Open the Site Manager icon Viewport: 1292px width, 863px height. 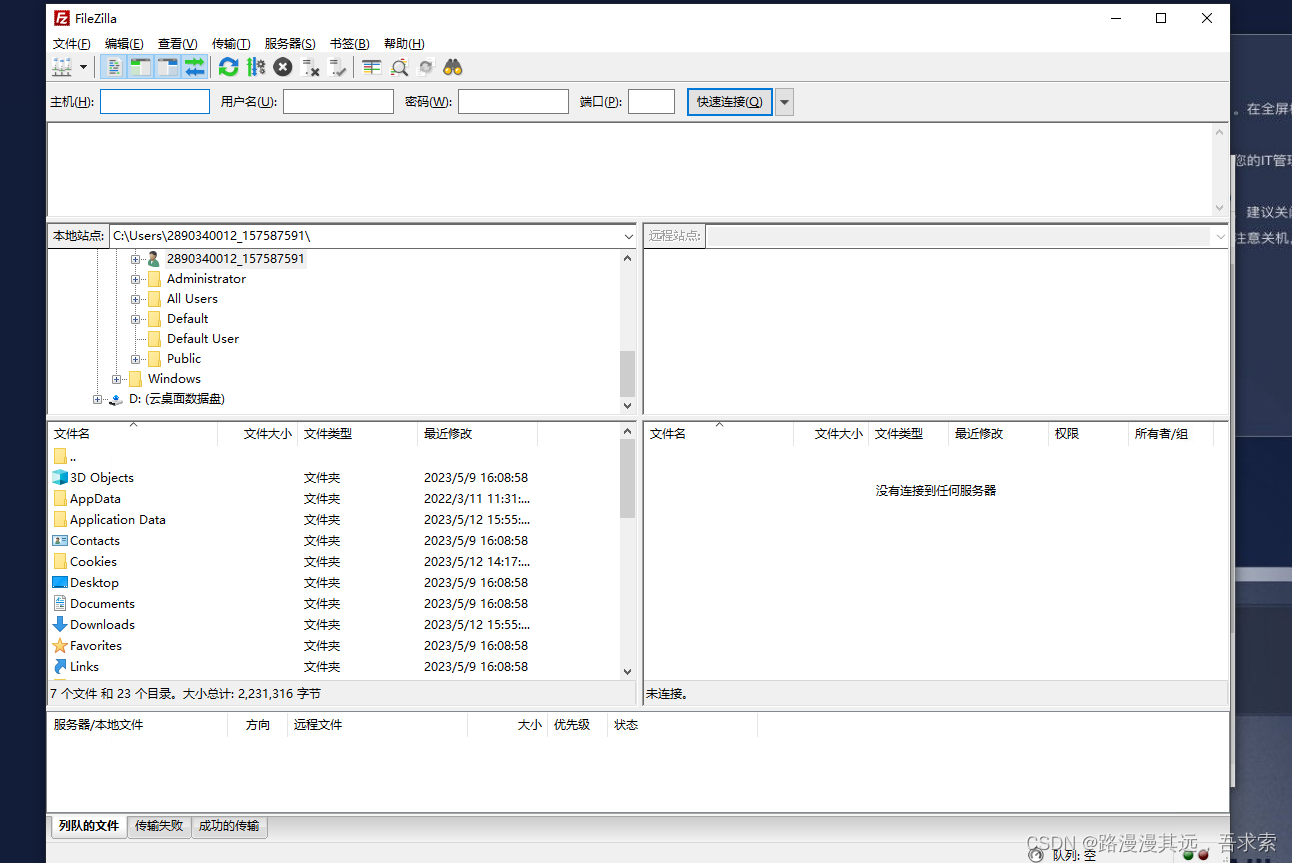pos(62,67)
